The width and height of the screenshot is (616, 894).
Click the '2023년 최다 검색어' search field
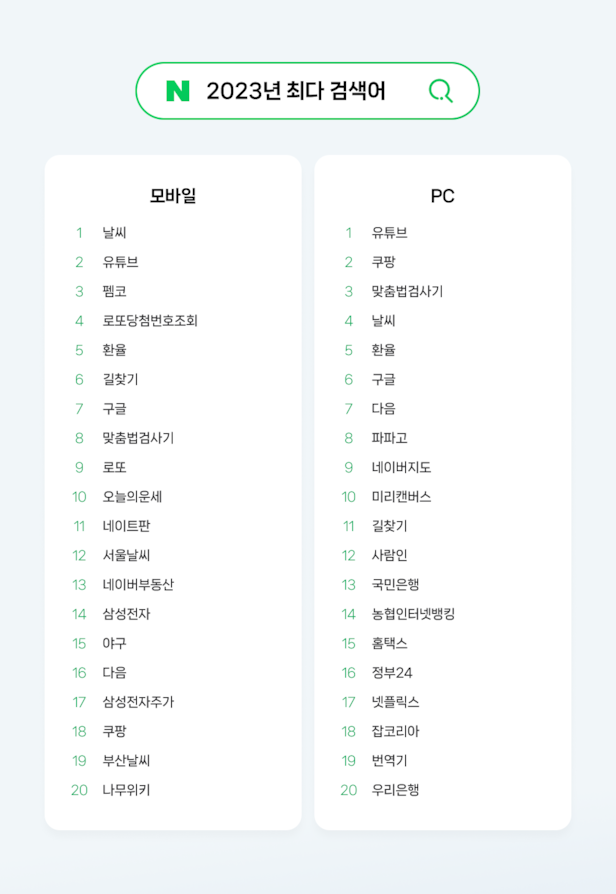(x=296, y=91)
